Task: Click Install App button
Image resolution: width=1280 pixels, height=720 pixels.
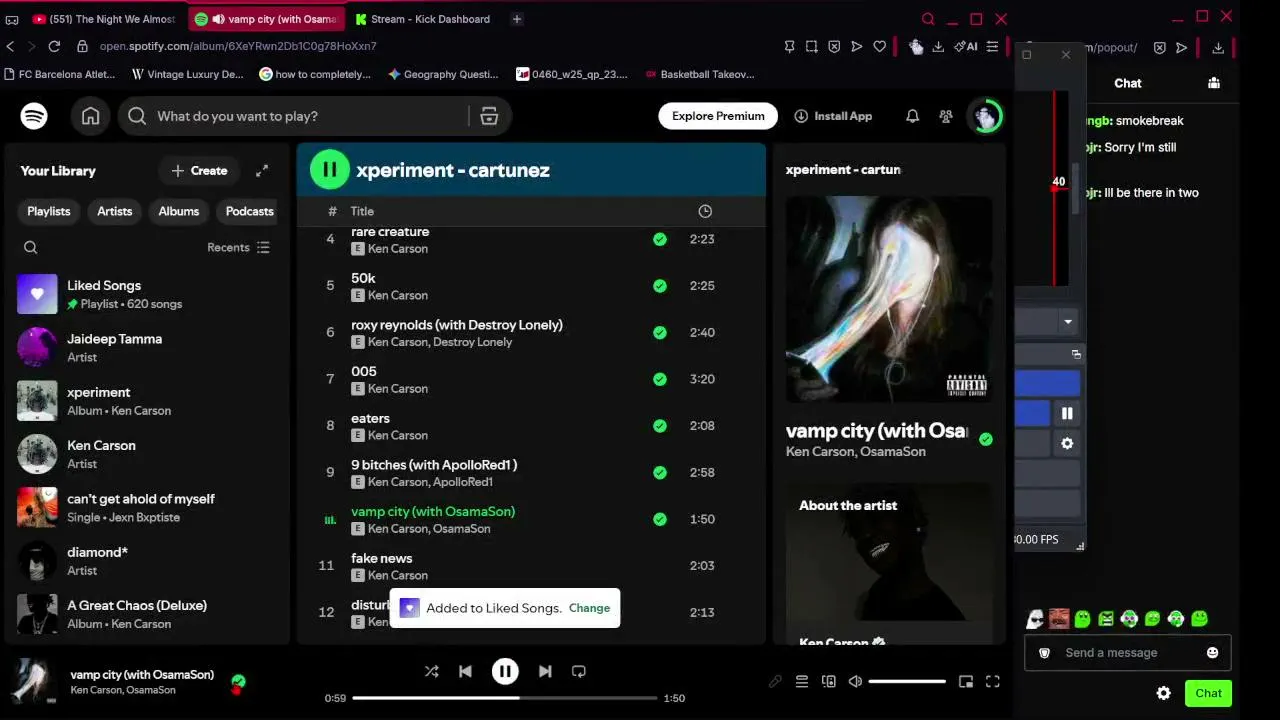Action: tap(833, 116)
